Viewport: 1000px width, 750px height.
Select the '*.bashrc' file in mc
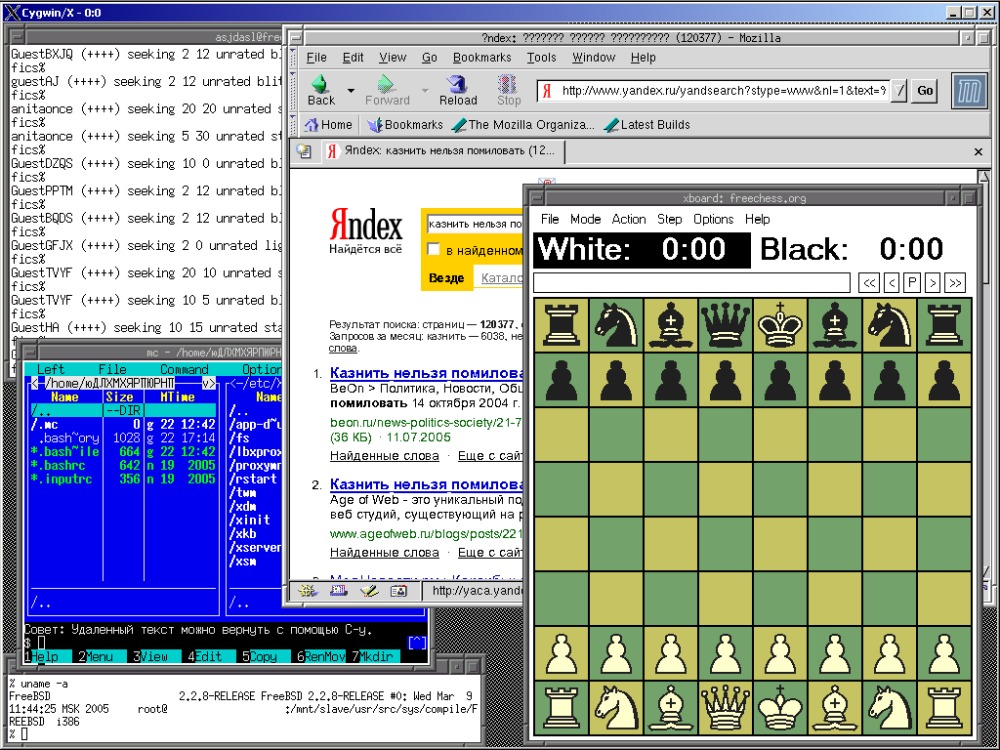[123, 465]
